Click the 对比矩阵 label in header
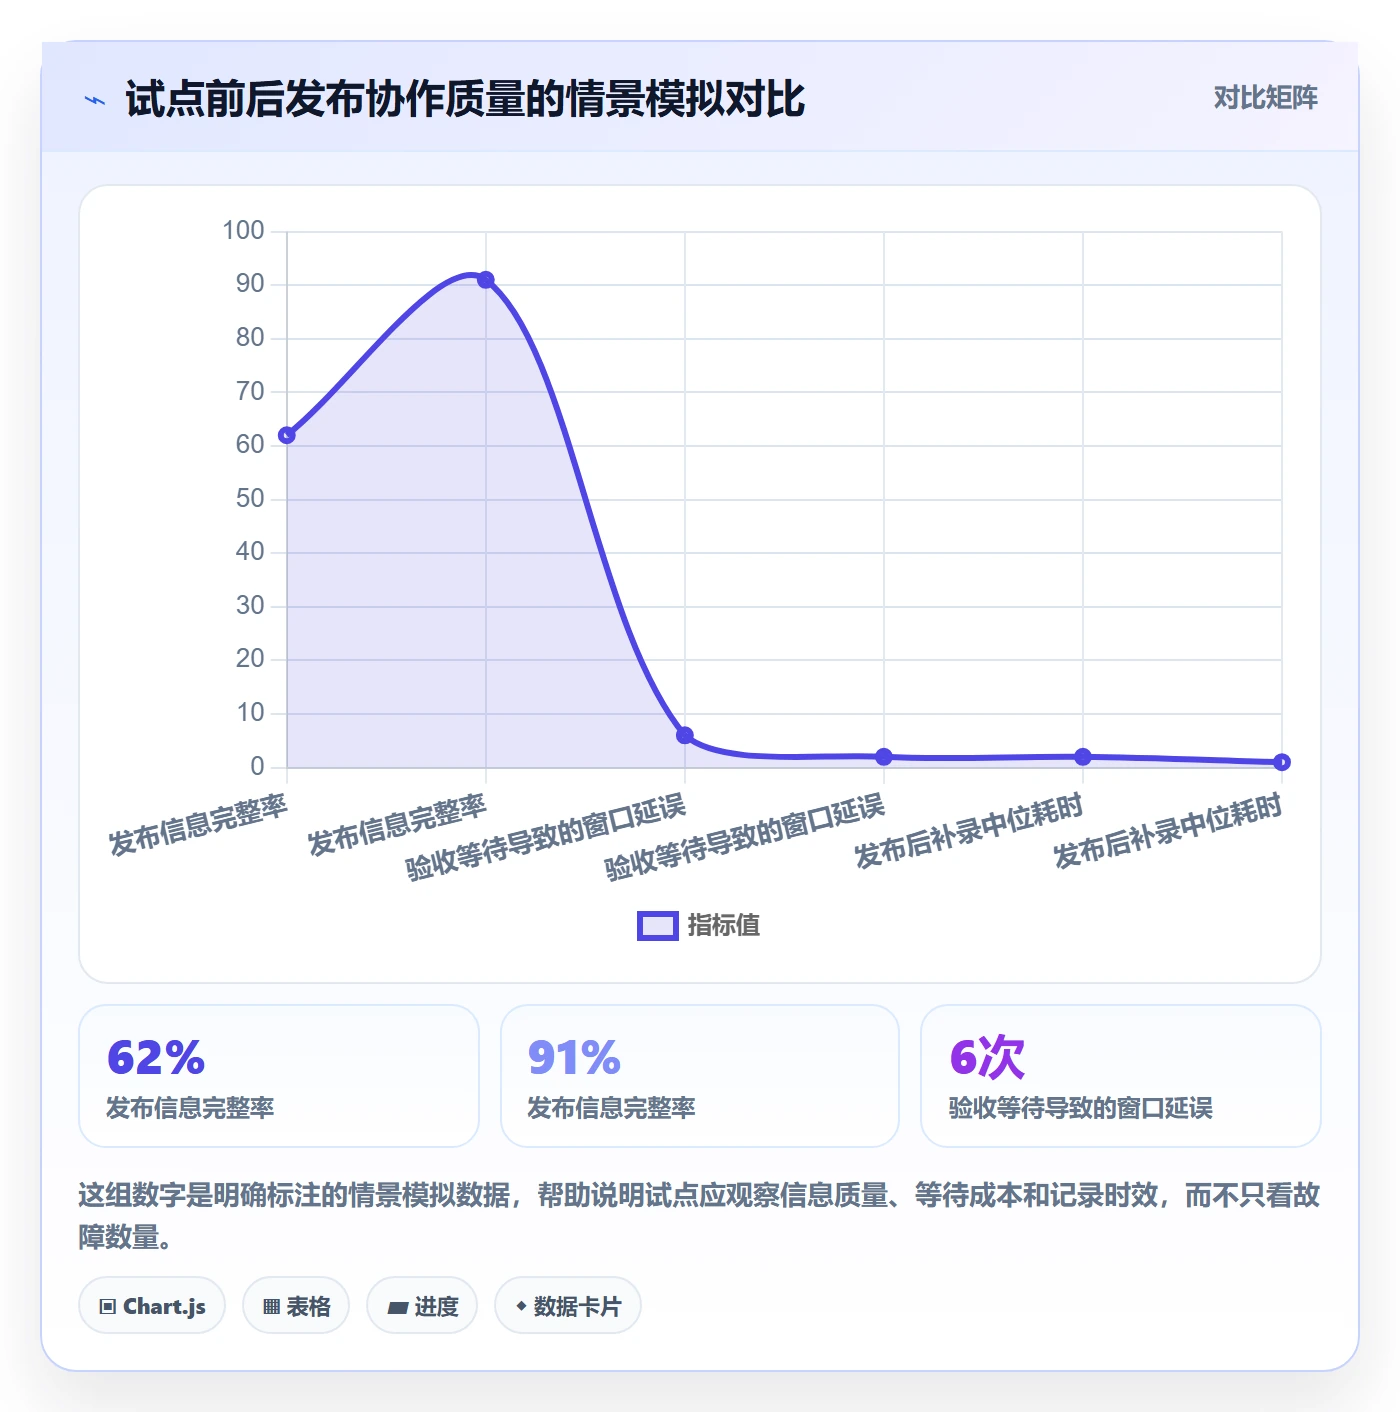Image resolution: width=1400 pixels, height=1412 pixels. pyautogui.click(x=1265, y=98)
